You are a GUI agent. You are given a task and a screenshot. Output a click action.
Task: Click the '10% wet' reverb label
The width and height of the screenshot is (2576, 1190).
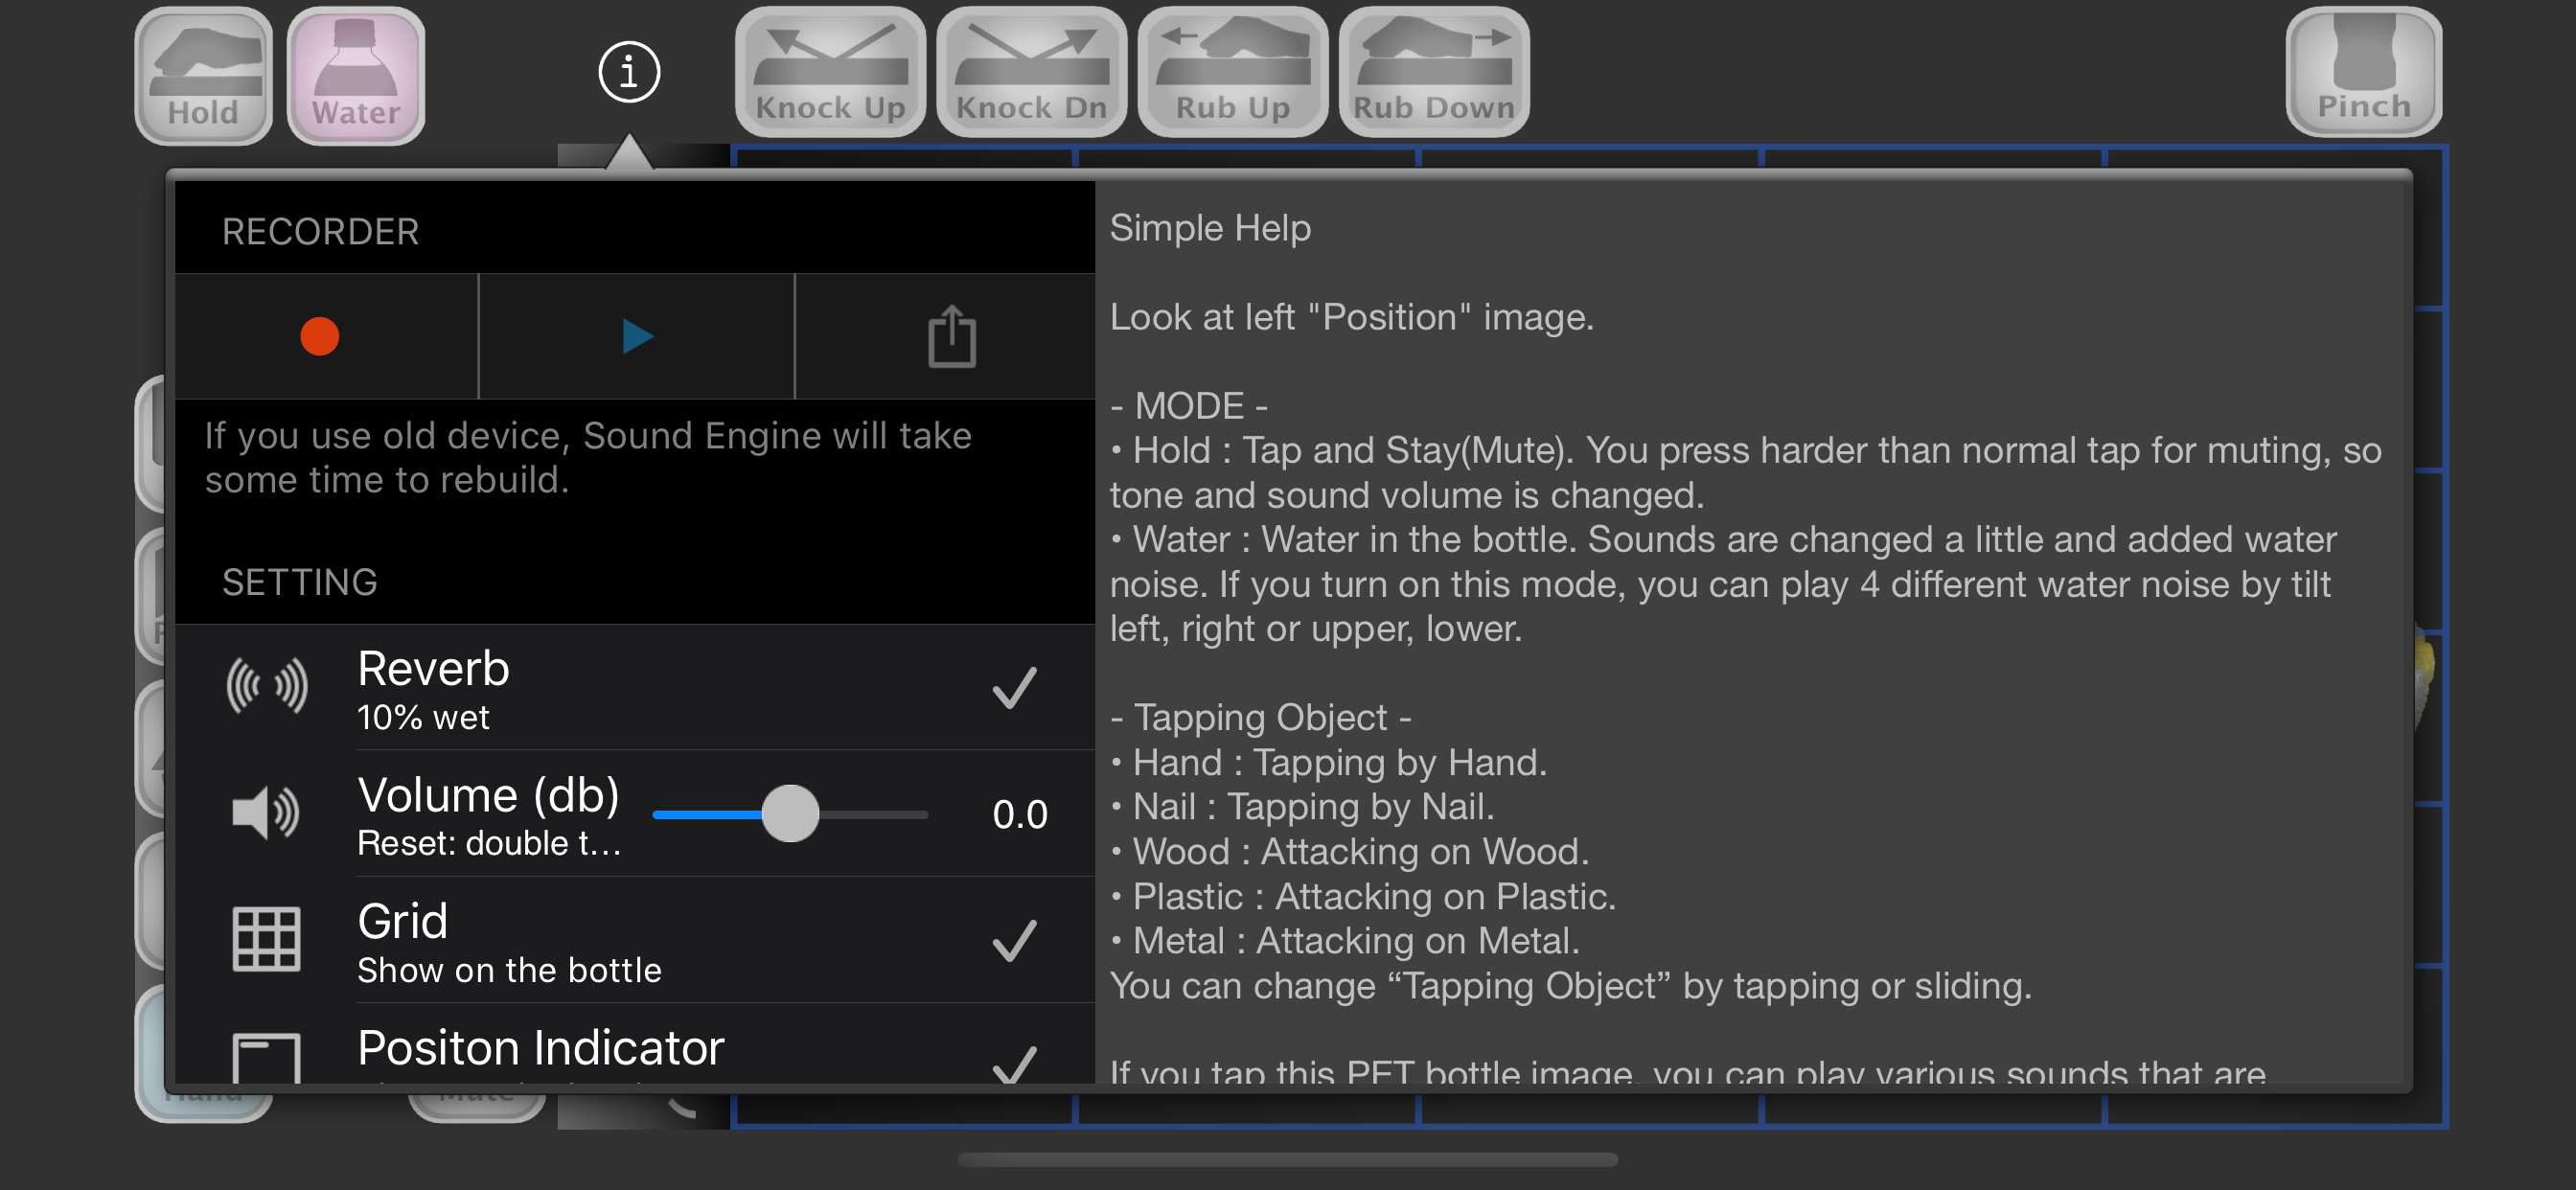pyautogui.click(x=423, y=717)
